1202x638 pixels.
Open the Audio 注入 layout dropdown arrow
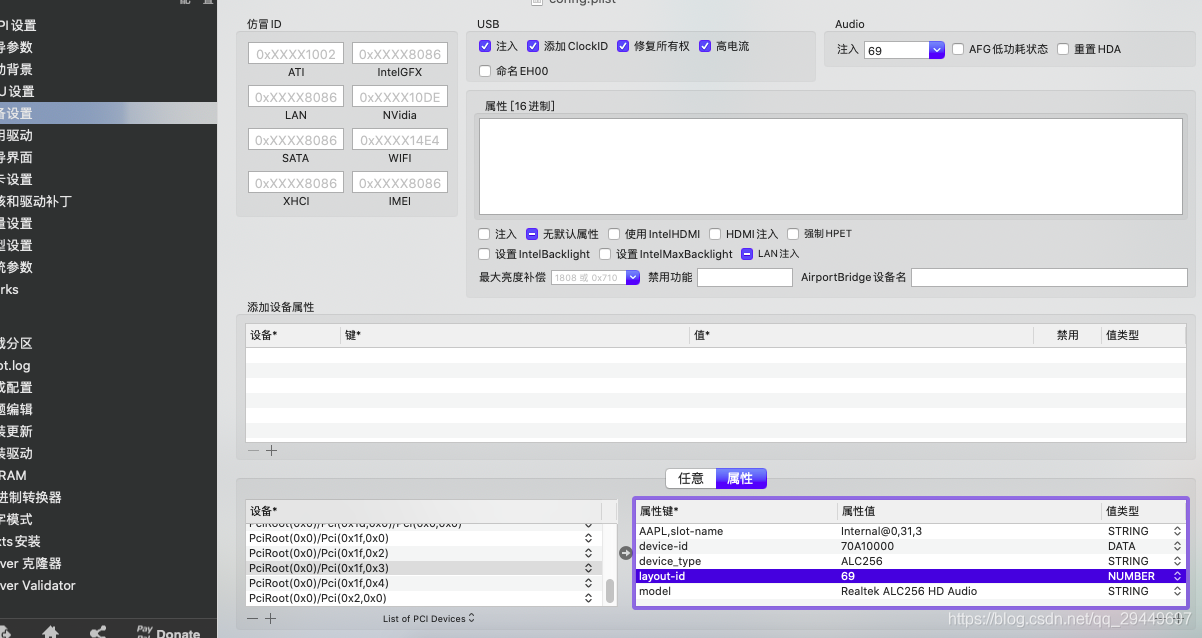[937, 50]
